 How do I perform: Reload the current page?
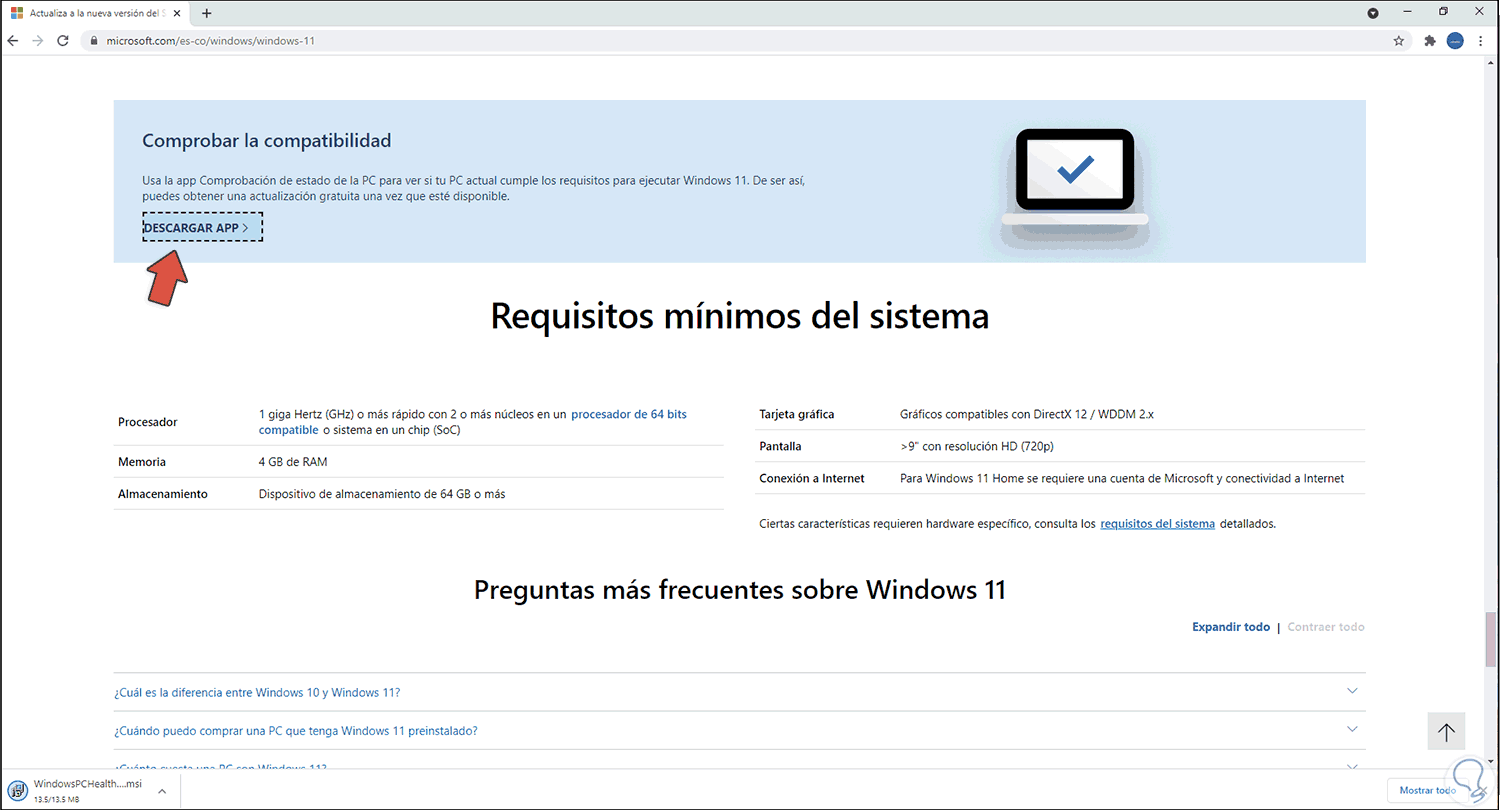63,41
